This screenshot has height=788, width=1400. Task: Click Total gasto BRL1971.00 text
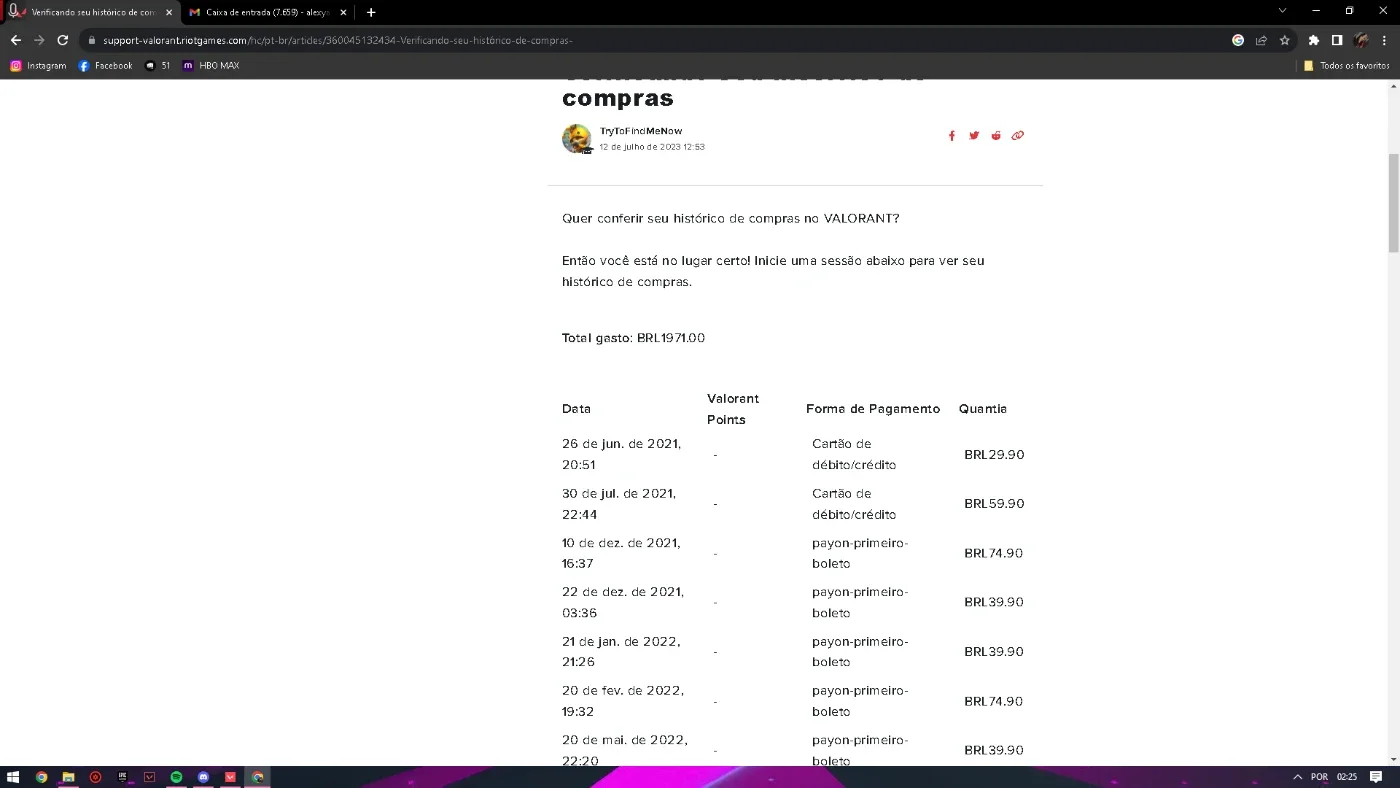pyautogui.click(x=633, y=338)
